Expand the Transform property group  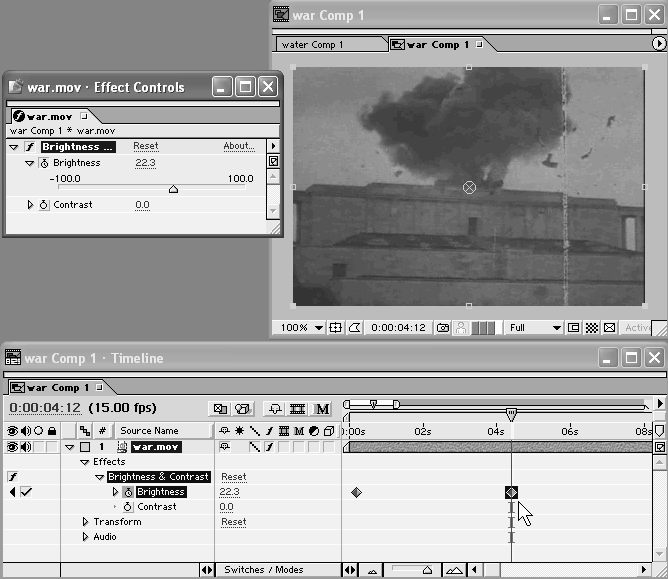point(85,522)
